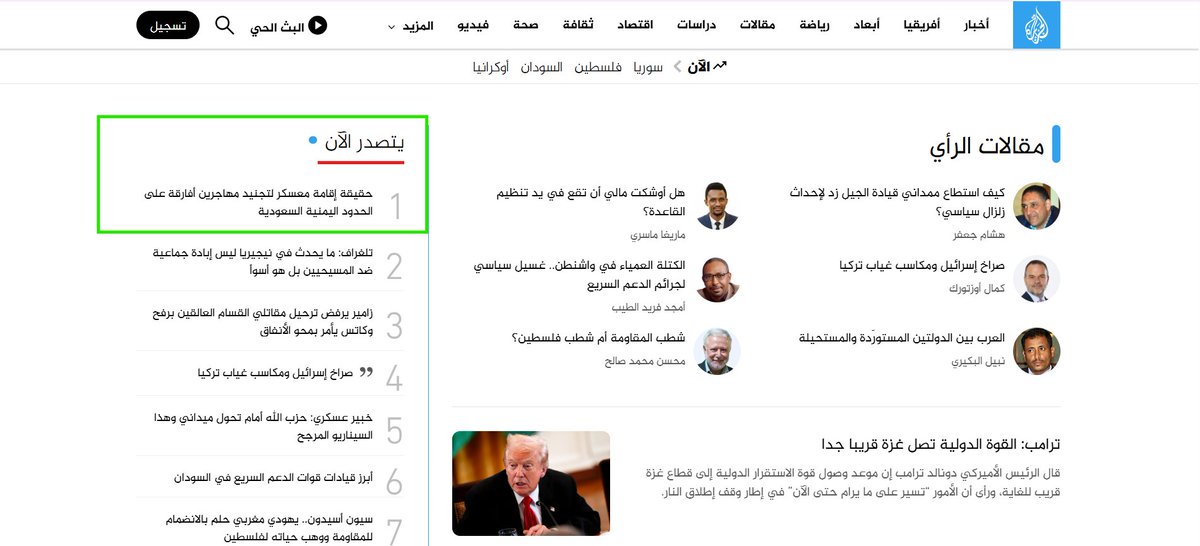
Task: Click the live broadcast play icon
Action: [x=318, y=26]
